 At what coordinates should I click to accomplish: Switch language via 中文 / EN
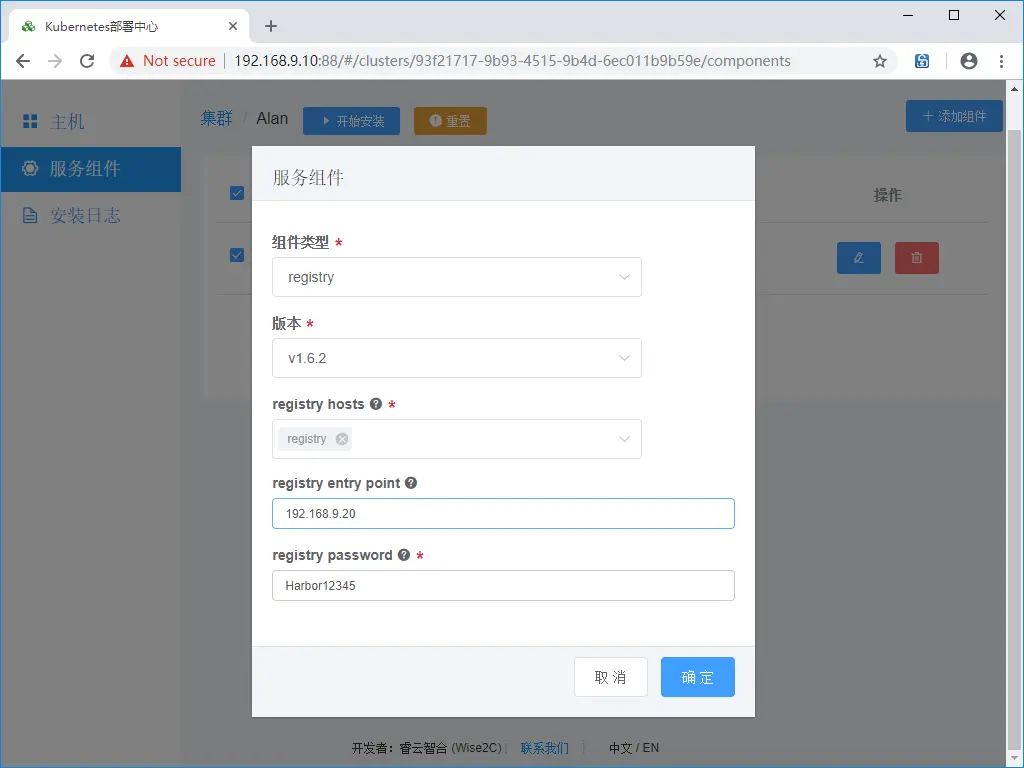[633, 748]
